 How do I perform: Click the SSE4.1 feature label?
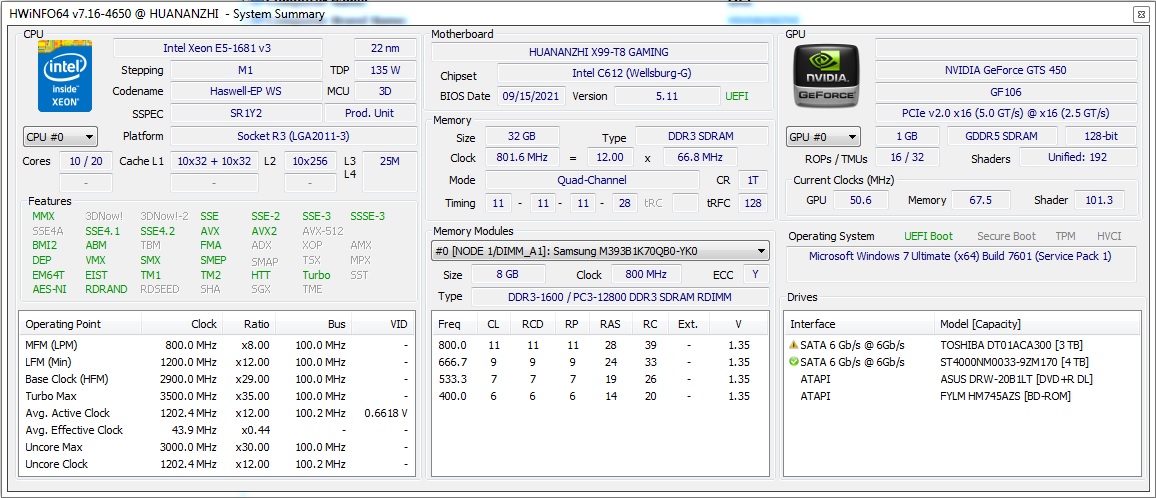[102, 231]
